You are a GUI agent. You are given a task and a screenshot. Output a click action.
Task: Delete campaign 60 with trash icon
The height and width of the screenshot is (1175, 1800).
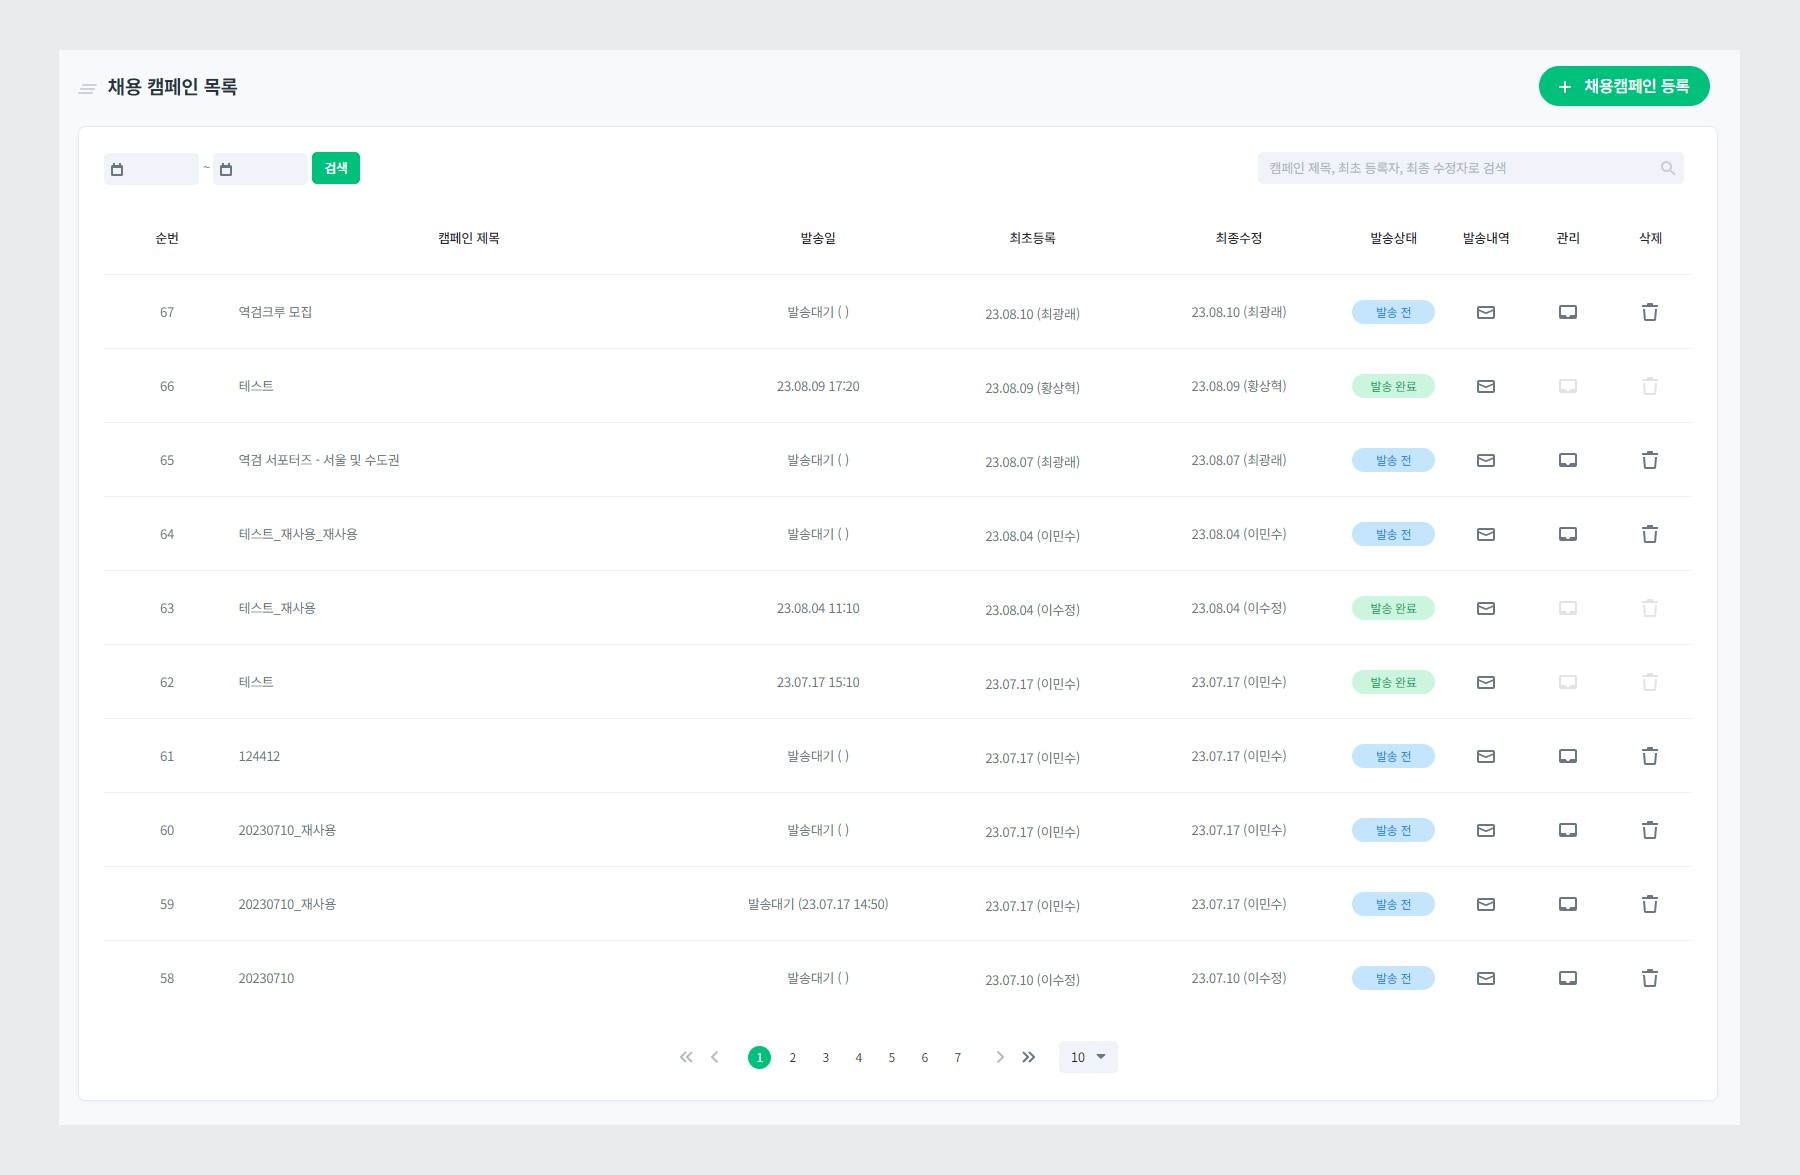tap(1650, 830)
